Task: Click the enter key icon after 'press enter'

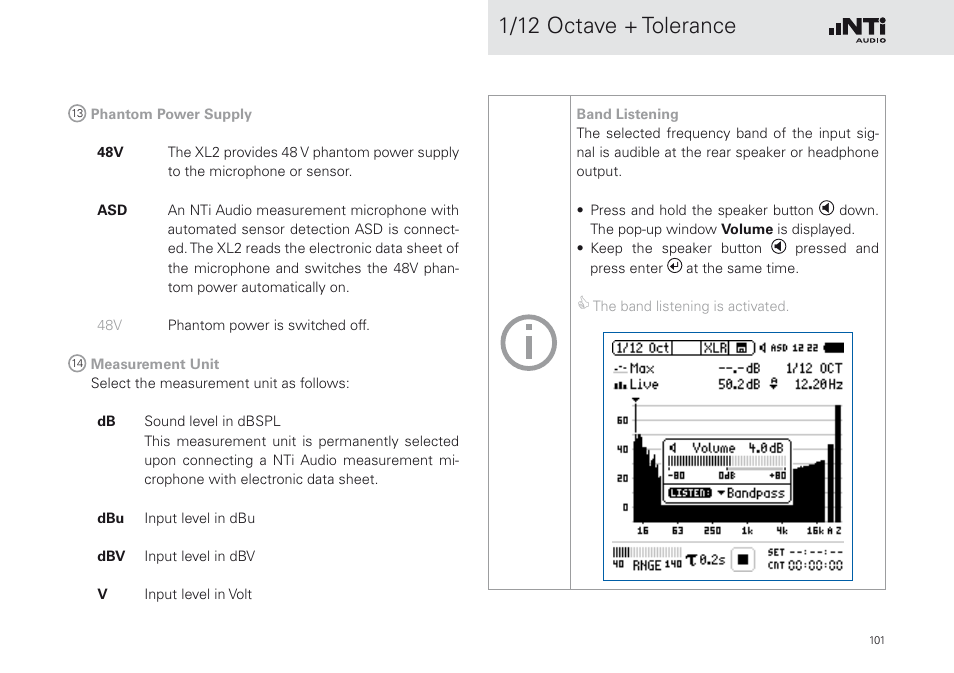Action: coord(674,266)
